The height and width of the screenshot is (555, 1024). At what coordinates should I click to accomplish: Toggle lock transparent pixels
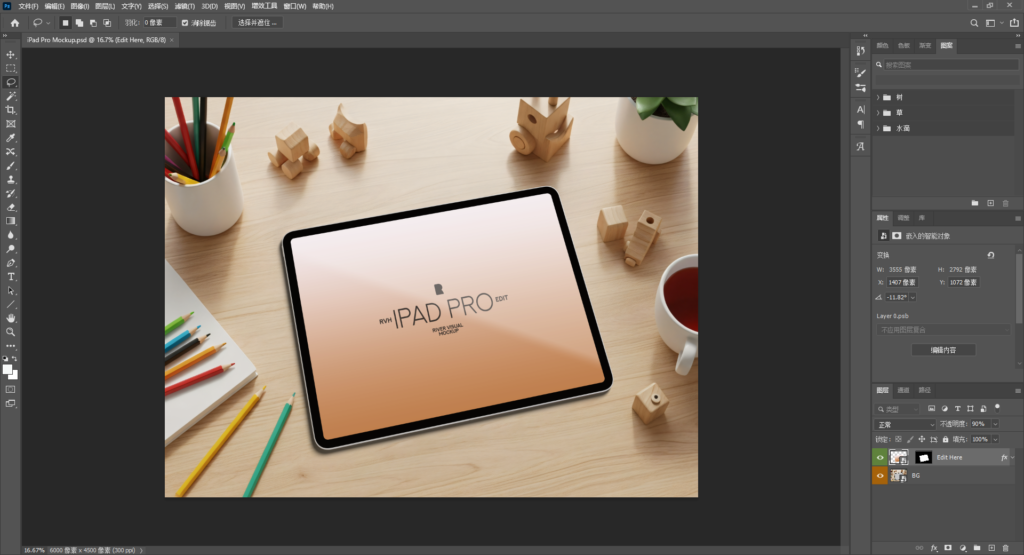[x=899, y=439]
